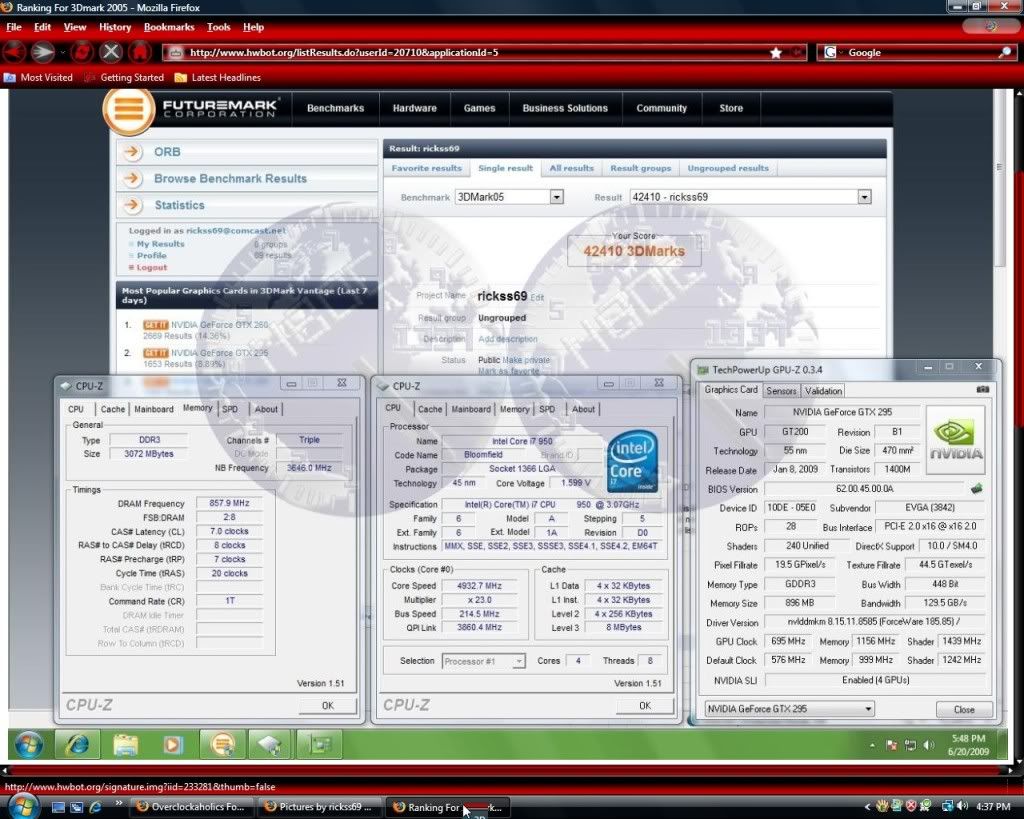The image size is (1024, 819).
Task: Open the Pictures by rickss69 taskbar window
Action: [319, 807]
